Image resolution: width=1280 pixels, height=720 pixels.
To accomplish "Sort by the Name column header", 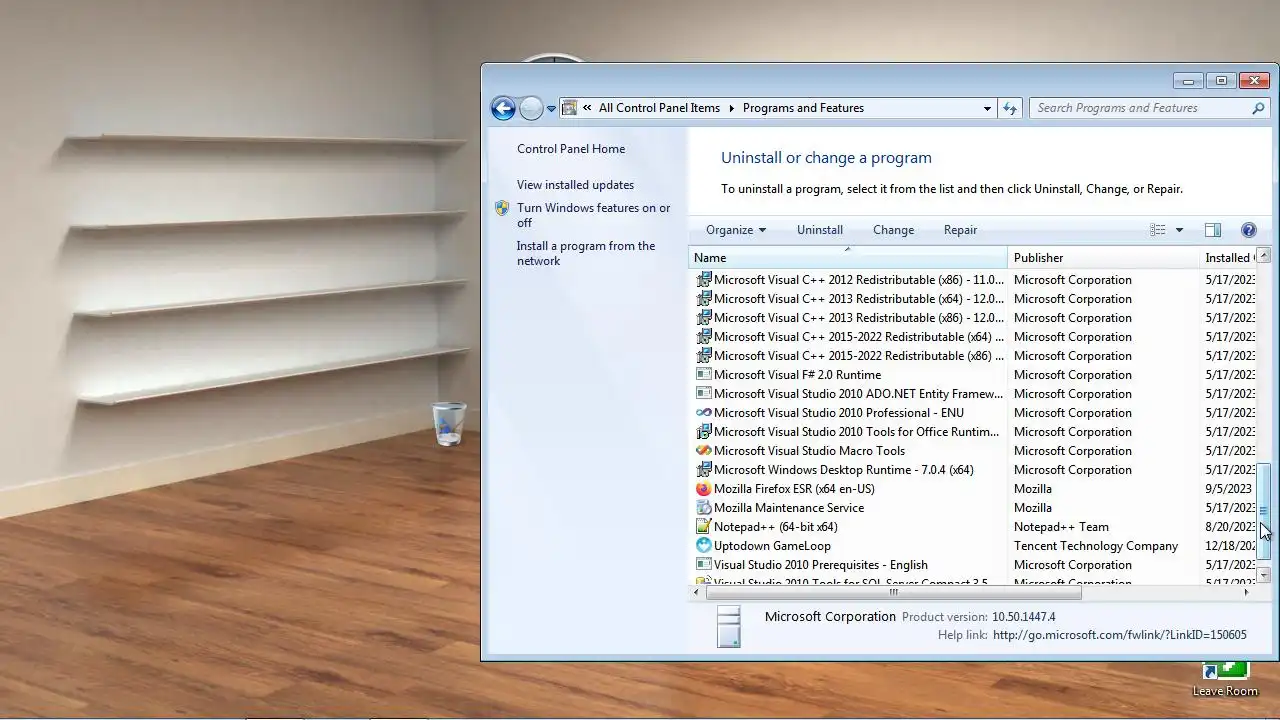I will tap(848, 258).
